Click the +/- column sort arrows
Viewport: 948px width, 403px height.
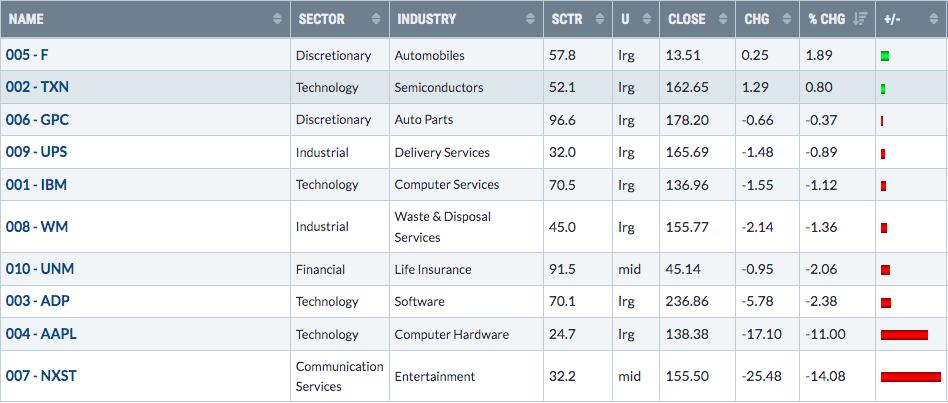point(934,19)
